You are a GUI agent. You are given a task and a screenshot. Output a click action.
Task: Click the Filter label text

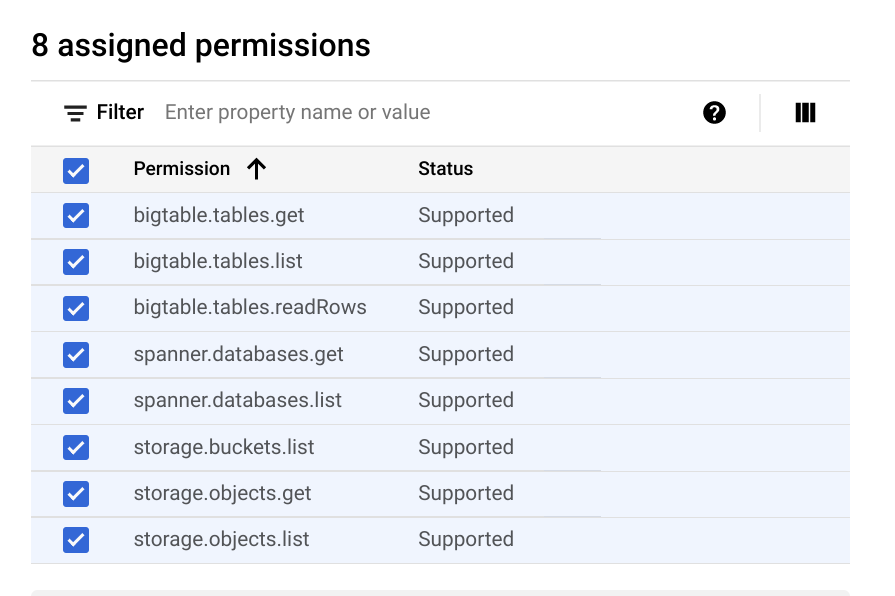[120, 113]
